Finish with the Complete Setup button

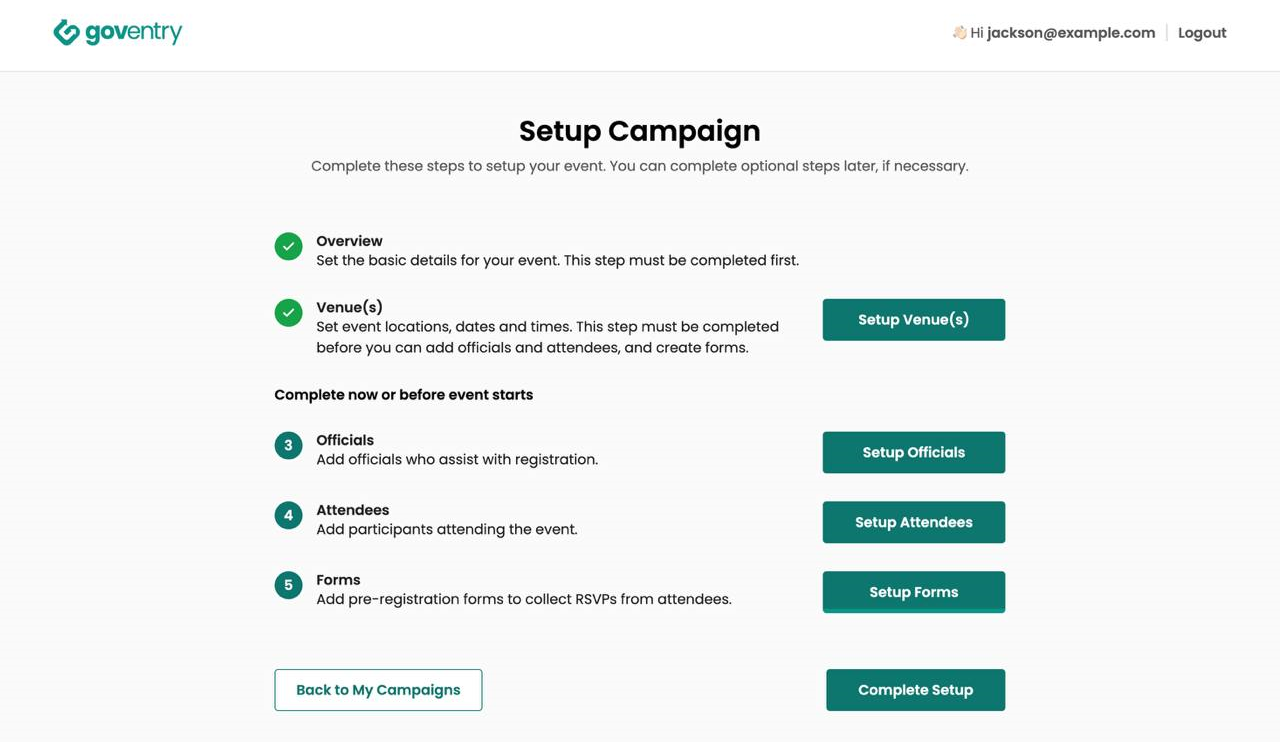(x=916, y=690)
